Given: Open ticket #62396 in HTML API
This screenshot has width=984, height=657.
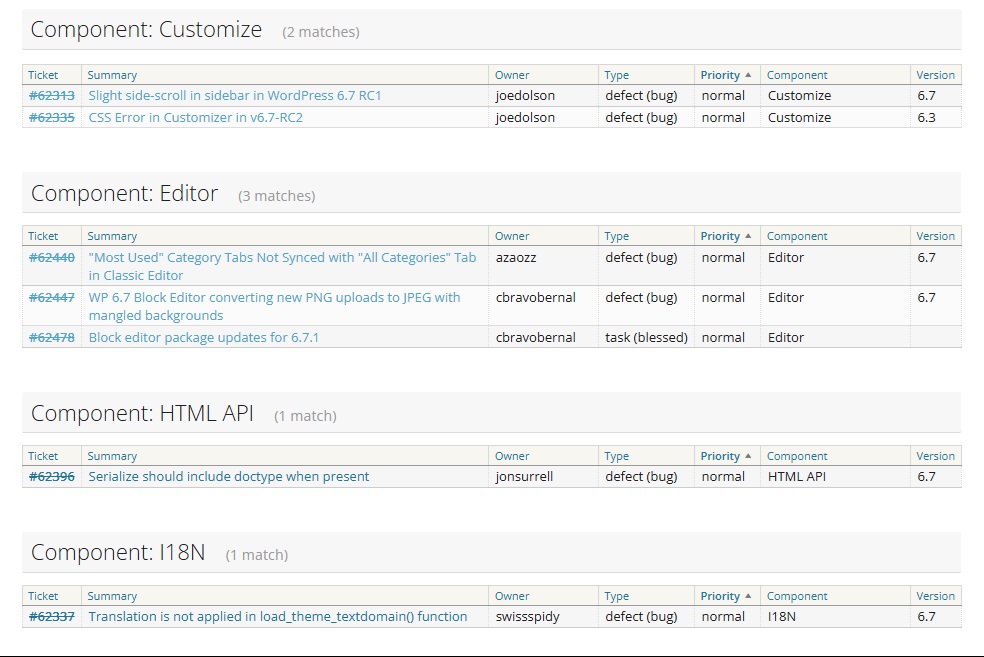Looking at the screenshot, I should (51, 477).
